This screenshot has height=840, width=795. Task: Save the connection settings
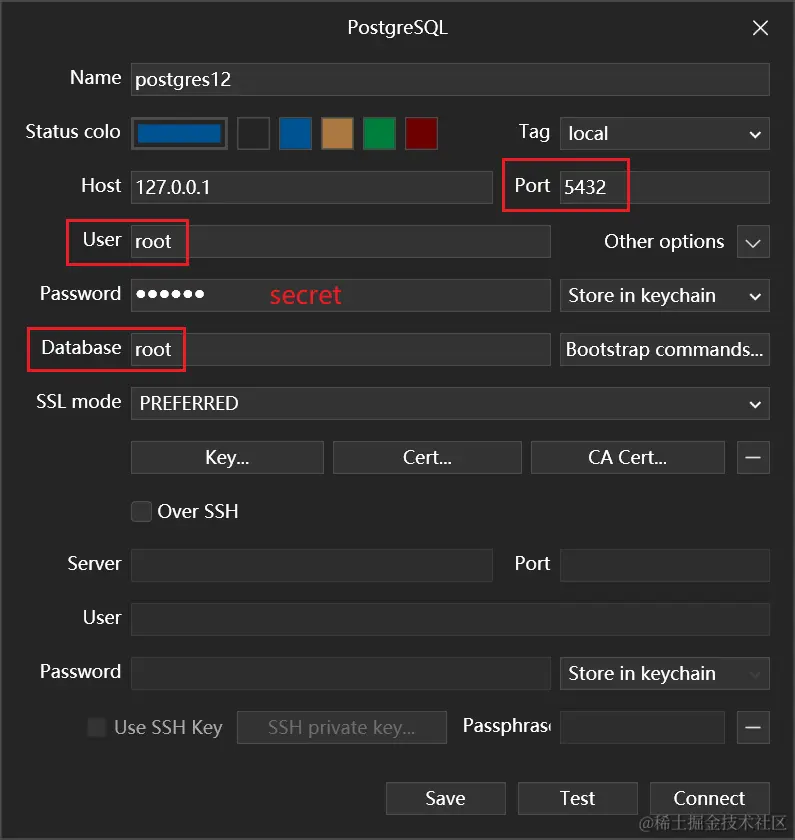pyautogui.click(x=445, y=798)
